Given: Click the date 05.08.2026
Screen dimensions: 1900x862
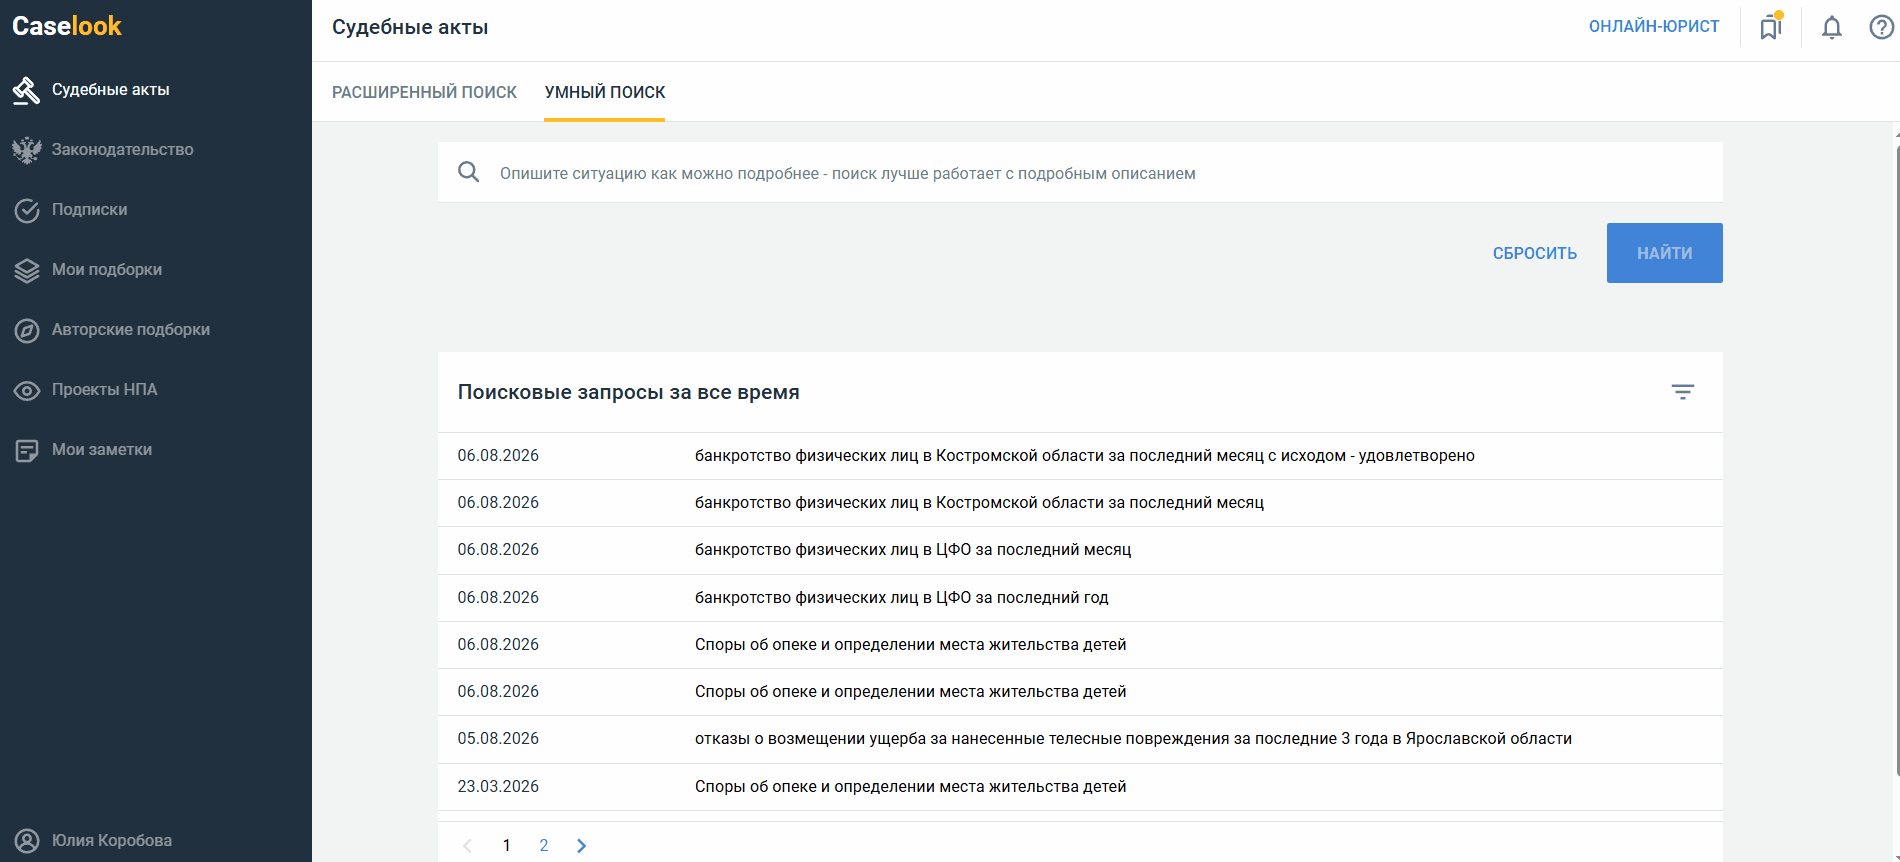Looking at the screenshot, I should pos(498,739).
